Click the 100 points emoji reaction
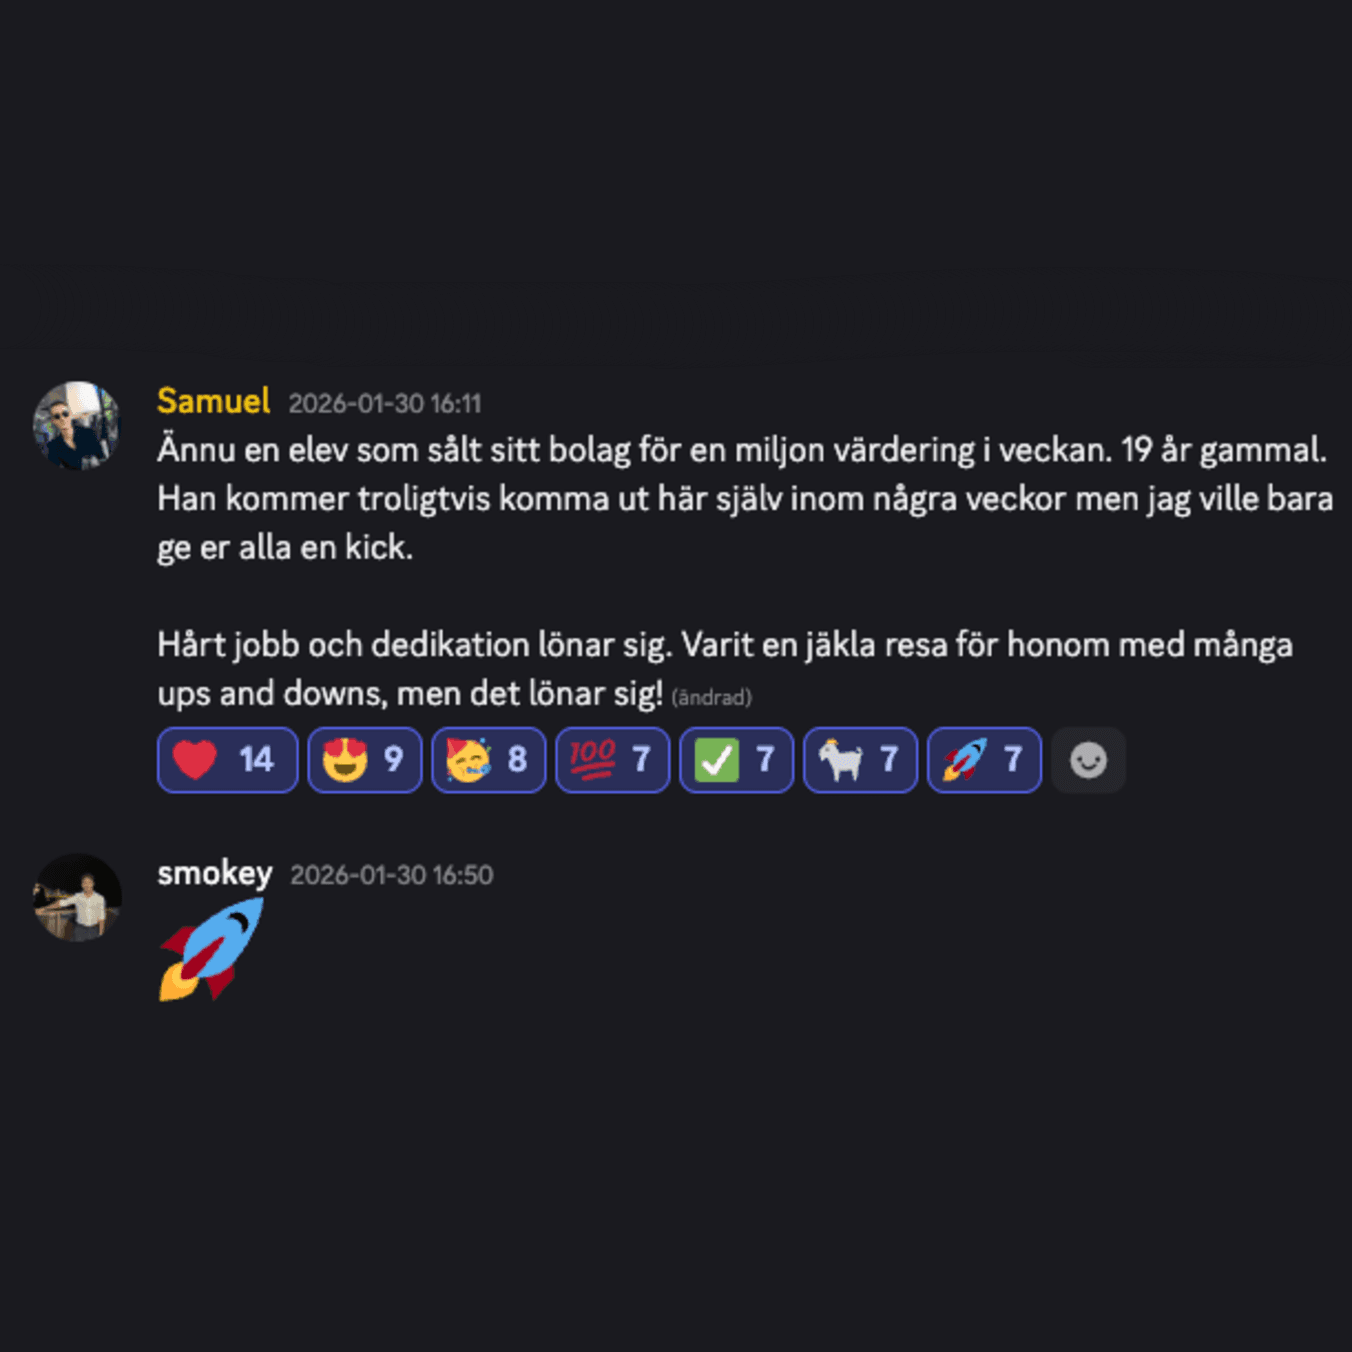Screen dimensions: 1352x1352 [613, 760]
